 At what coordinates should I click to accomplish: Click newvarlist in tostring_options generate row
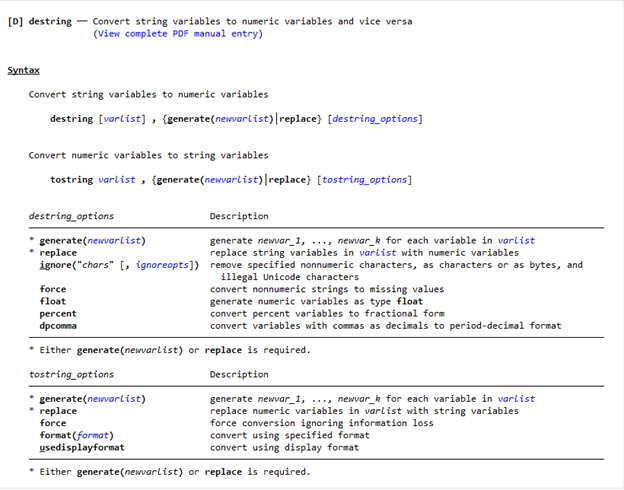pyautogui.click(x=114, y=399)
